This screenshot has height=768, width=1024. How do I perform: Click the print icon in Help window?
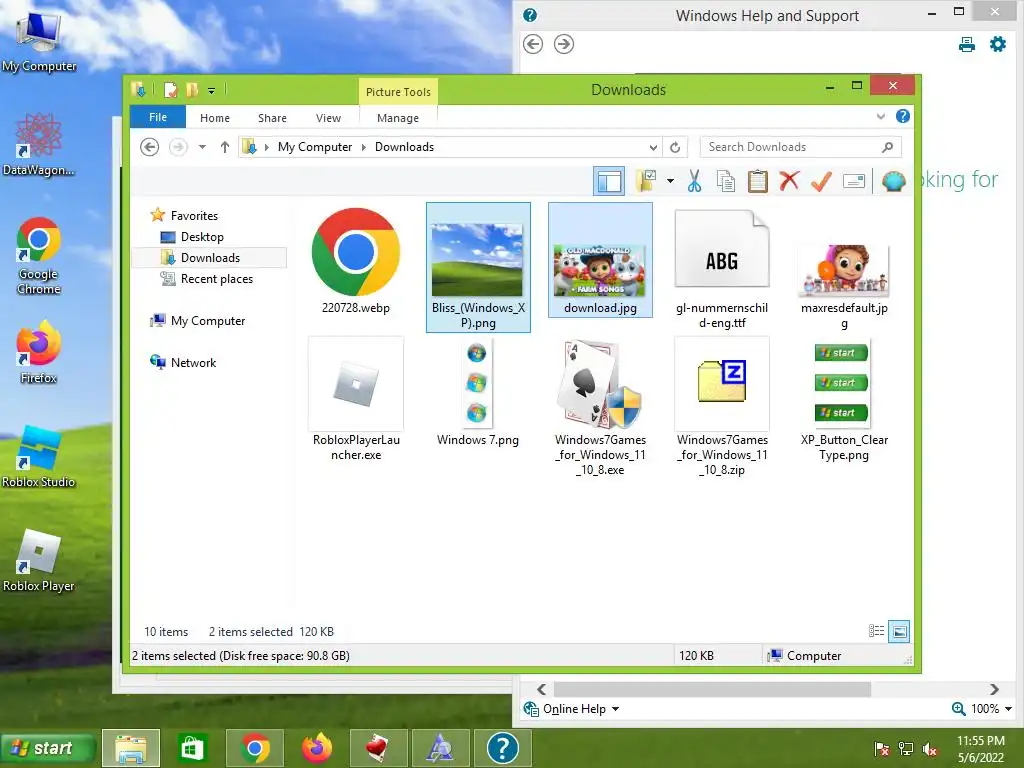[967, 44]
